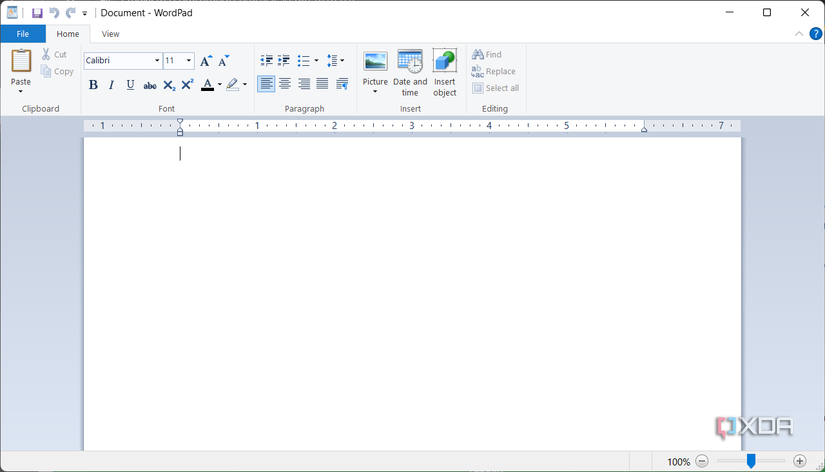Open the Customize Quick Access Toolbar arrow
Viewport: 825px width, 472px height.
pyautogui.click(x=85, y=14)
